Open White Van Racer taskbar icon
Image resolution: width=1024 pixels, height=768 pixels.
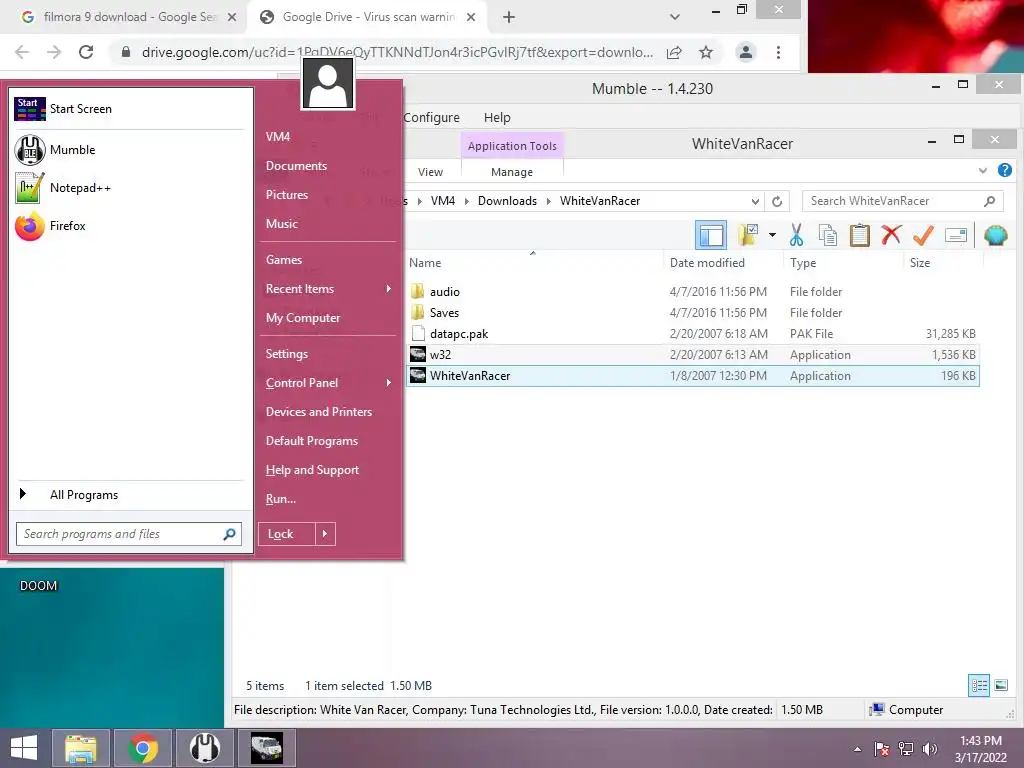[x=266, y=748]
